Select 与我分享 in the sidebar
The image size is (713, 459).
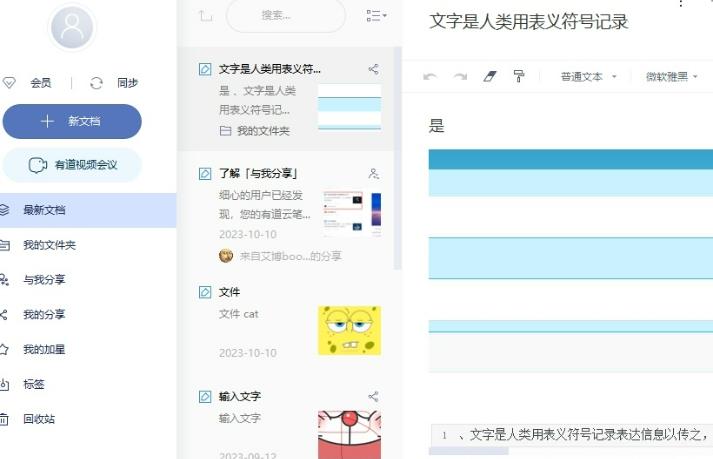point(44,280)
